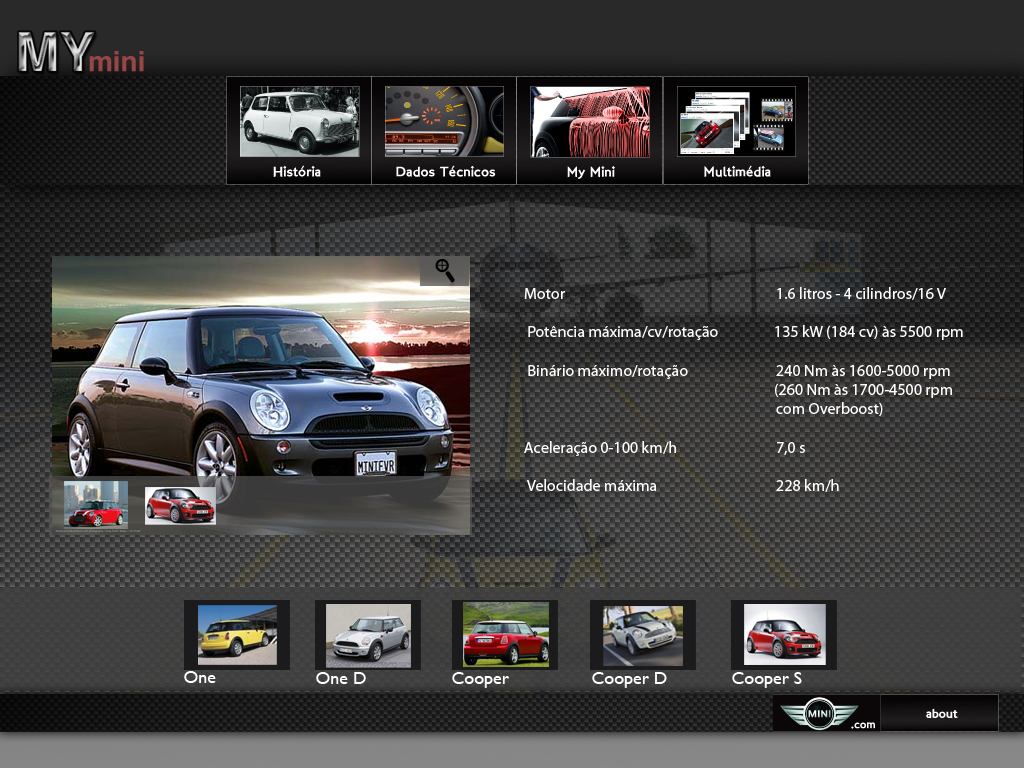Click the about button
Screen dimensions: 1024x768
[940, 714]
